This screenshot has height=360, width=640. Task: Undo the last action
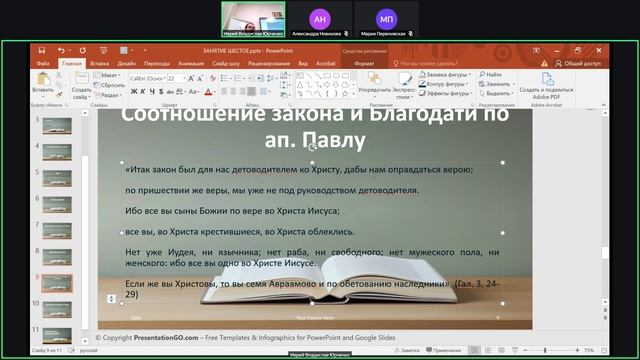(x=61, y=50)
